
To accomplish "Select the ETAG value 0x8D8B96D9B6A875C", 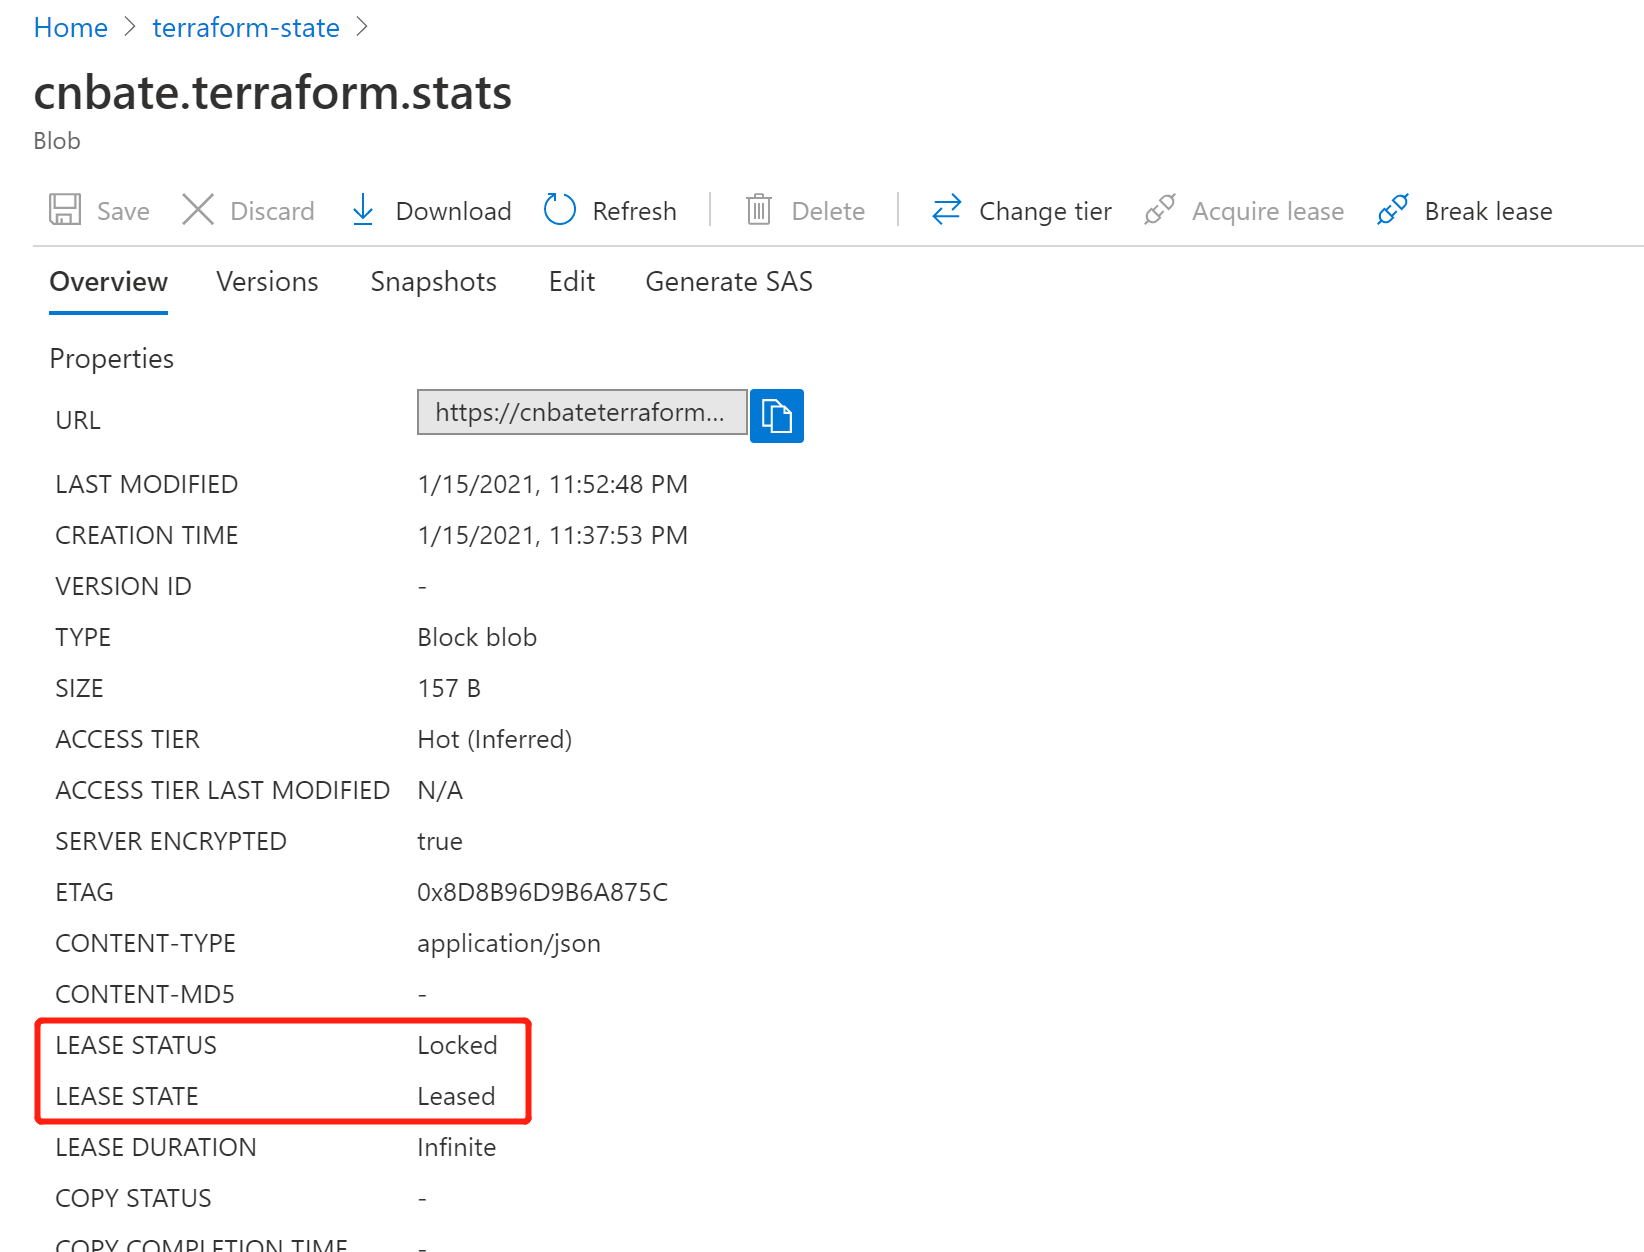I will (542, 892).
